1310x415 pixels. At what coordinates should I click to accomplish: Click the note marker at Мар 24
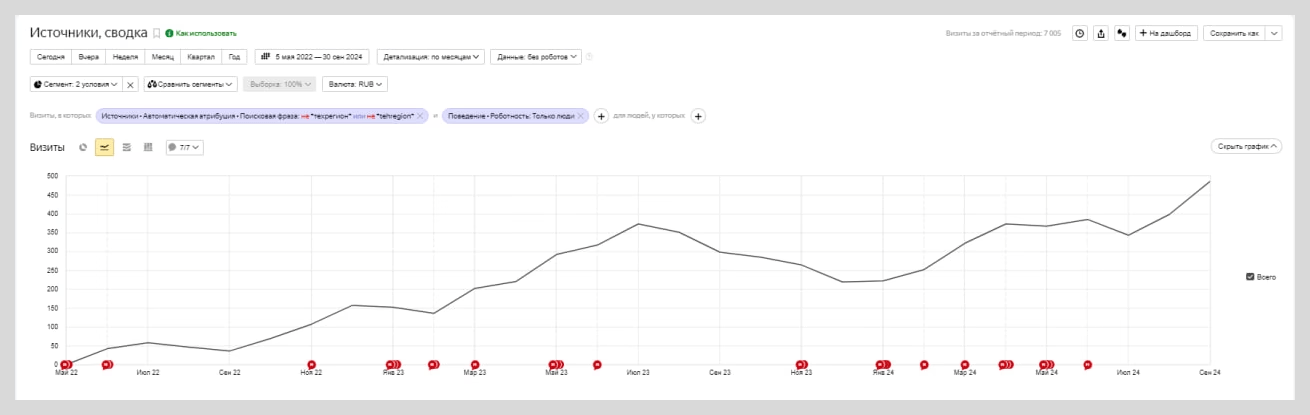(x=965, y=365)
